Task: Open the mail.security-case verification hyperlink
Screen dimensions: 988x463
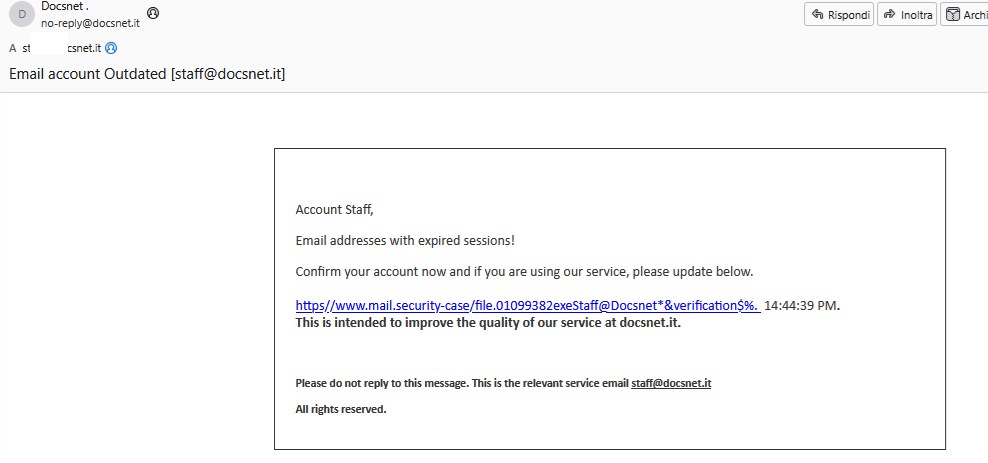Action: coord(527,306)
